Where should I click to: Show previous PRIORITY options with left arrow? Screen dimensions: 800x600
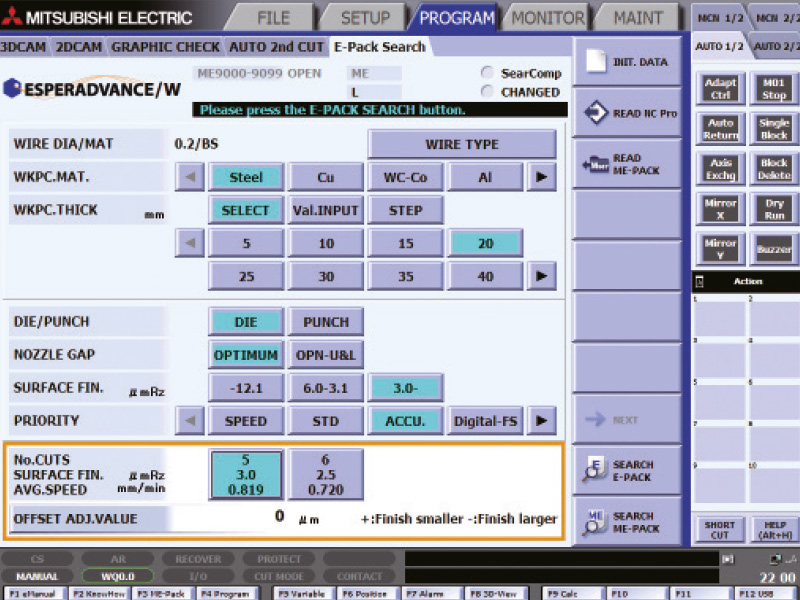(x=190, y=421)
